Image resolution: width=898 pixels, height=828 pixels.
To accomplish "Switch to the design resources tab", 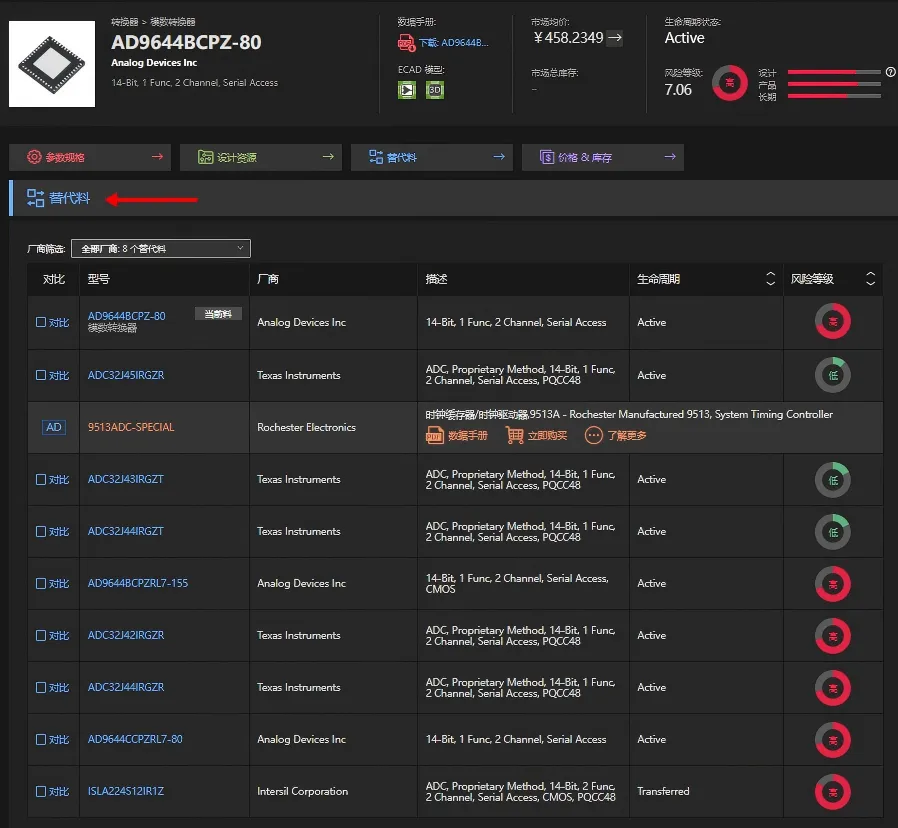I will point(261,157).
